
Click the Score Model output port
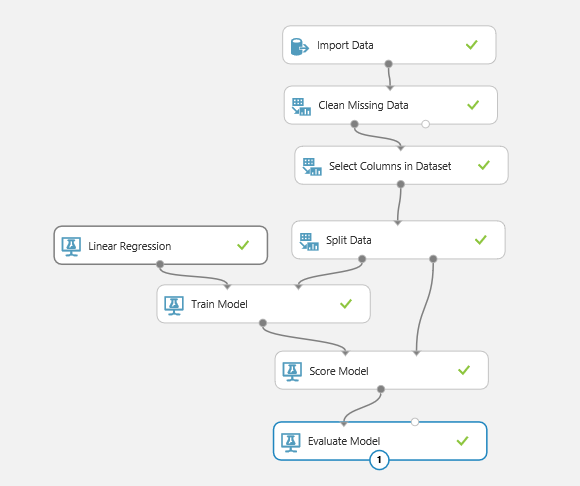coord(381,389)
